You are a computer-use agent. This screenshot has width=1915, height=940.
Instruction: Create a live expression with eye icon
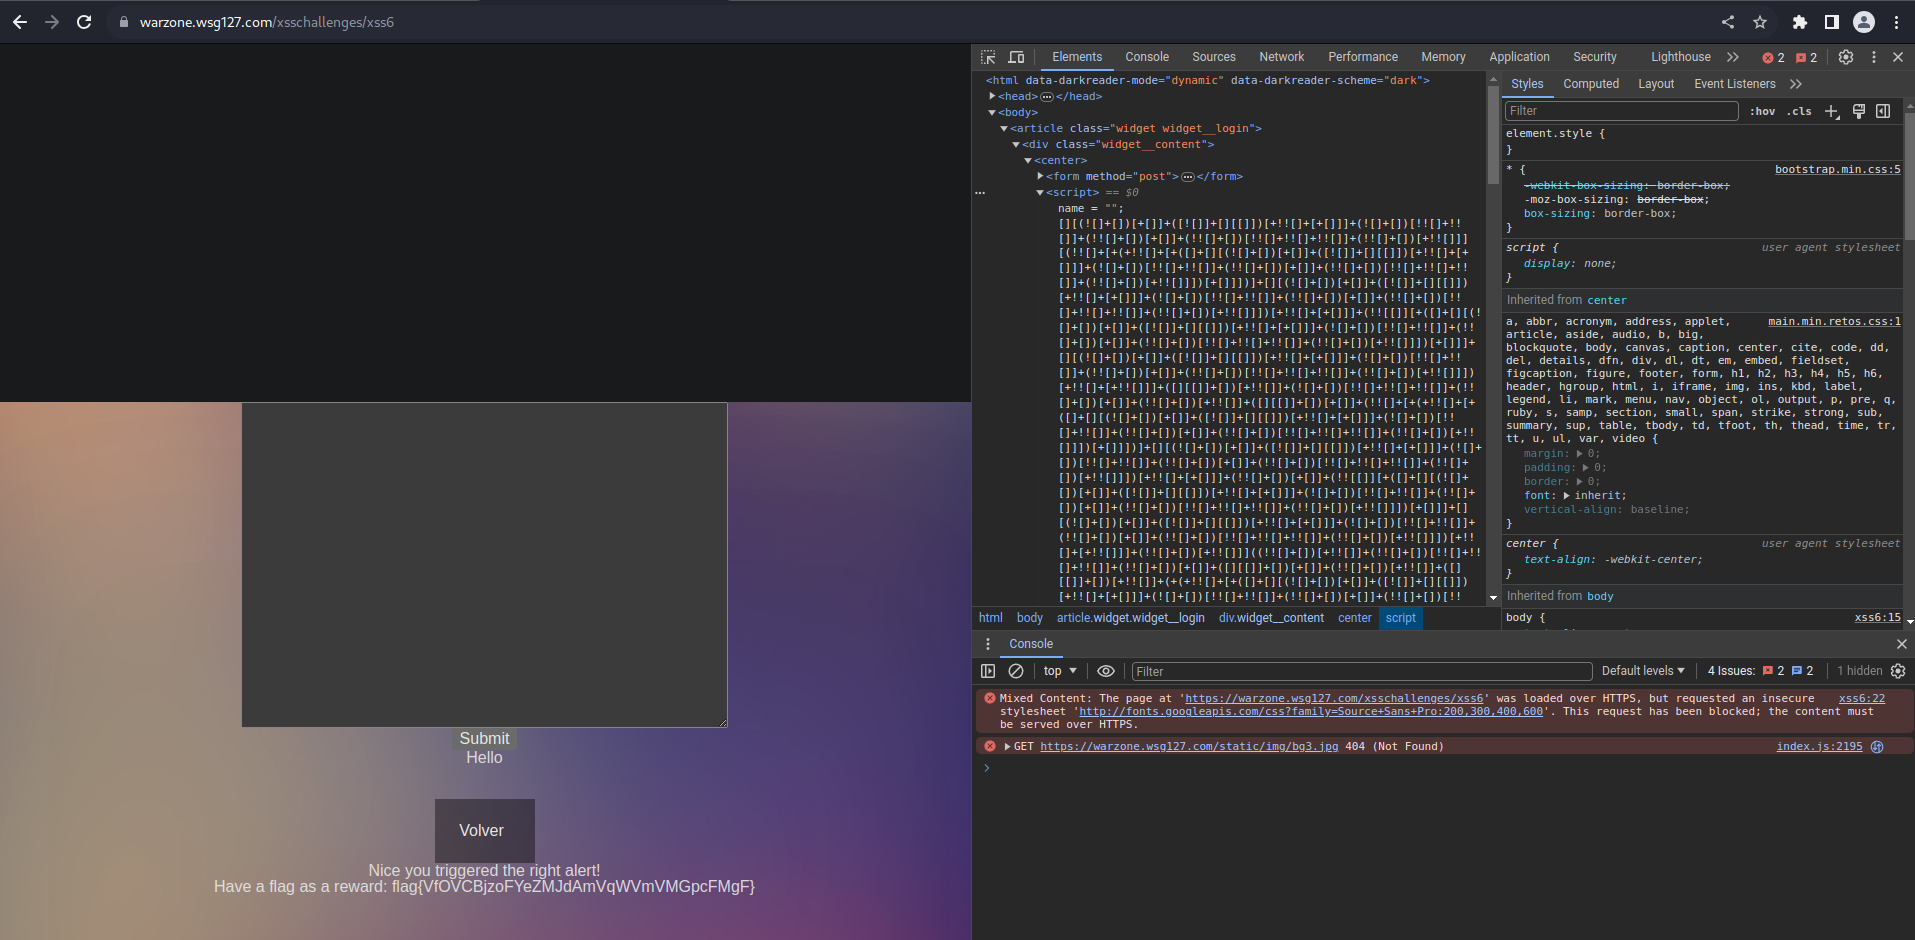click(1106, 671)
